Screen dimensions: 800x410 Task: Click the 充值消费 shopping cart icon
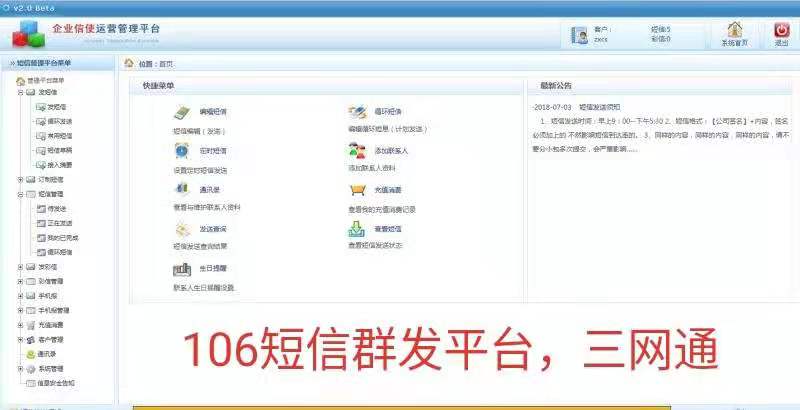[358, 190]
